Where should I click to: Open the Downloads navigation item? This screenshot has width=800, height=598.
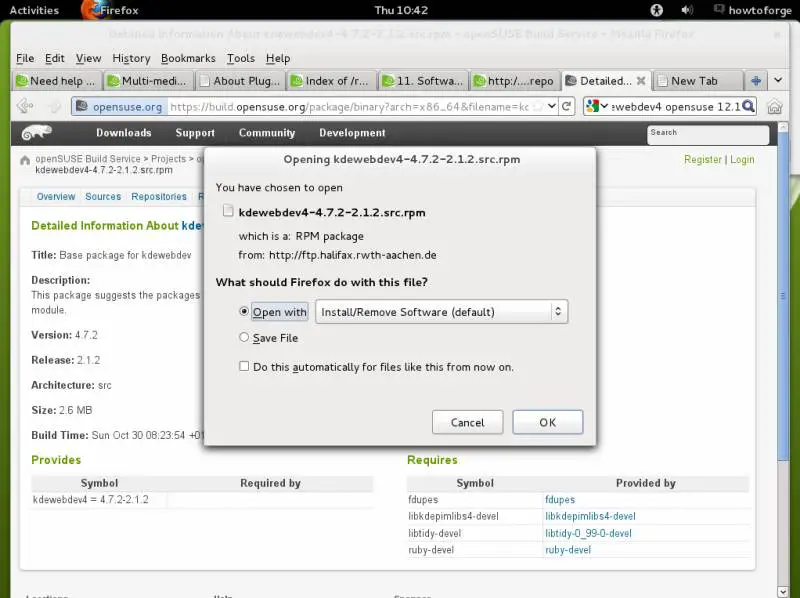(123, 133)
